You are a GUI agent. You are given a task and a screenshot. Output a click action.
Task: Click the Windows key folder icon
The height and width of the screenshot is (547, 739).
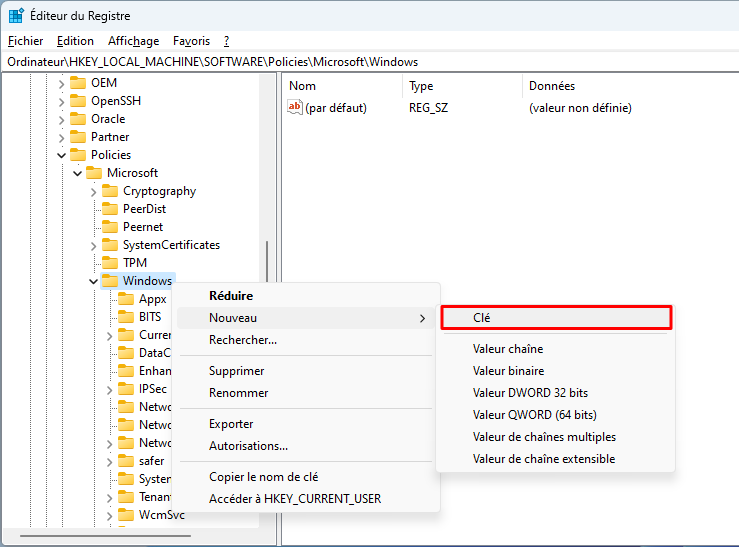pyautogui.click(x=110, y=281)
